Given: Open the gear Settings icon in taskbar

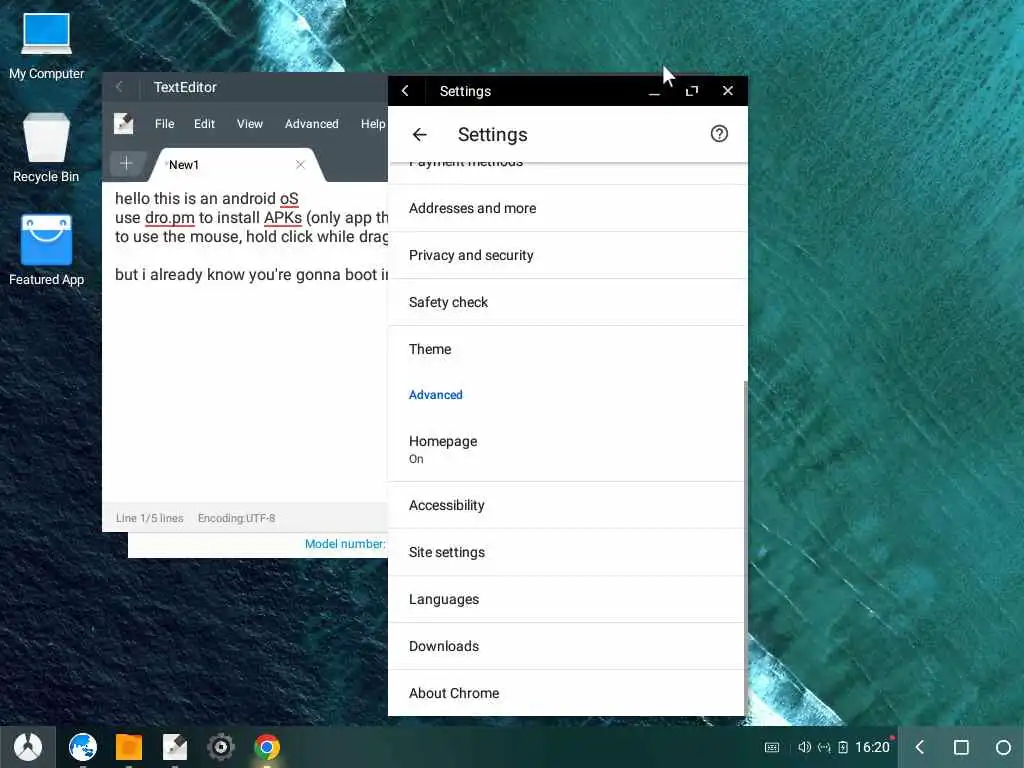Looking at the screenshot, I should 221,746.
